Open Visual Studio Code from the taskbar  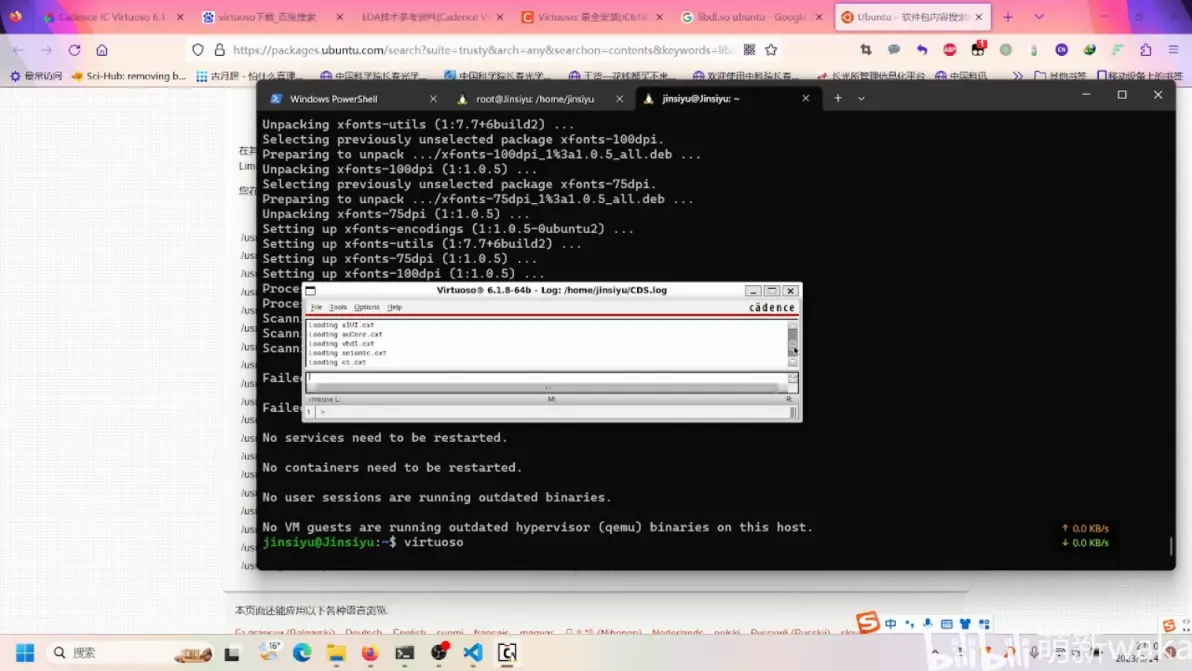pos(473,653)
